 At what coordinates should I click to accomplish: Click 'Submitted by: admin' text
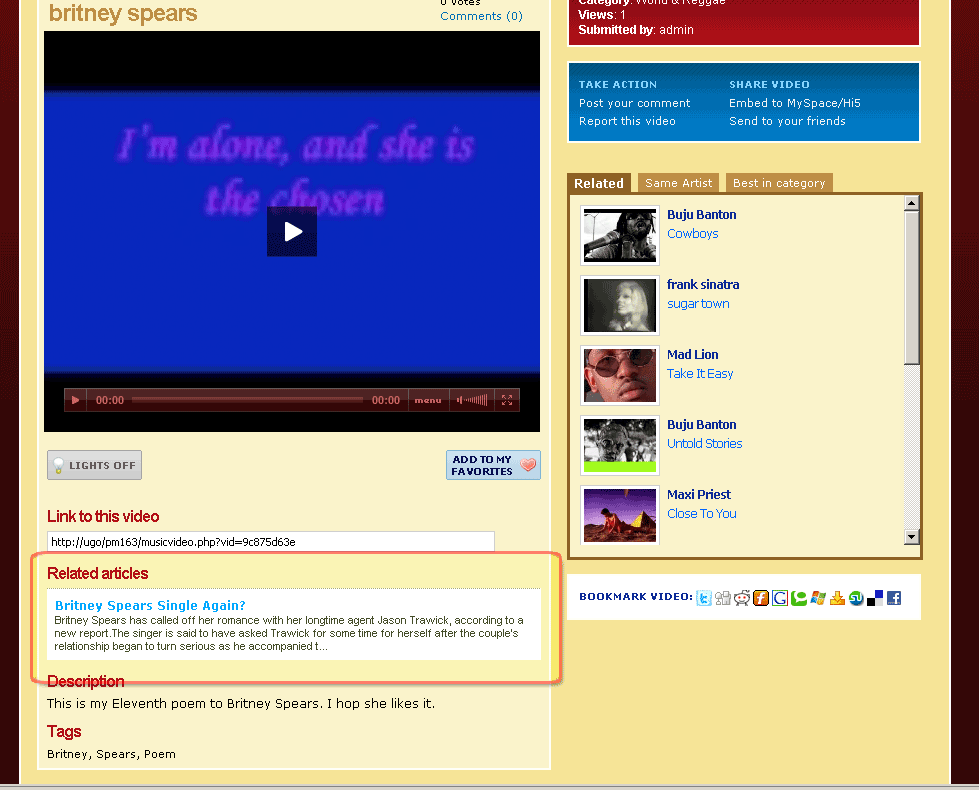point(636,30)
